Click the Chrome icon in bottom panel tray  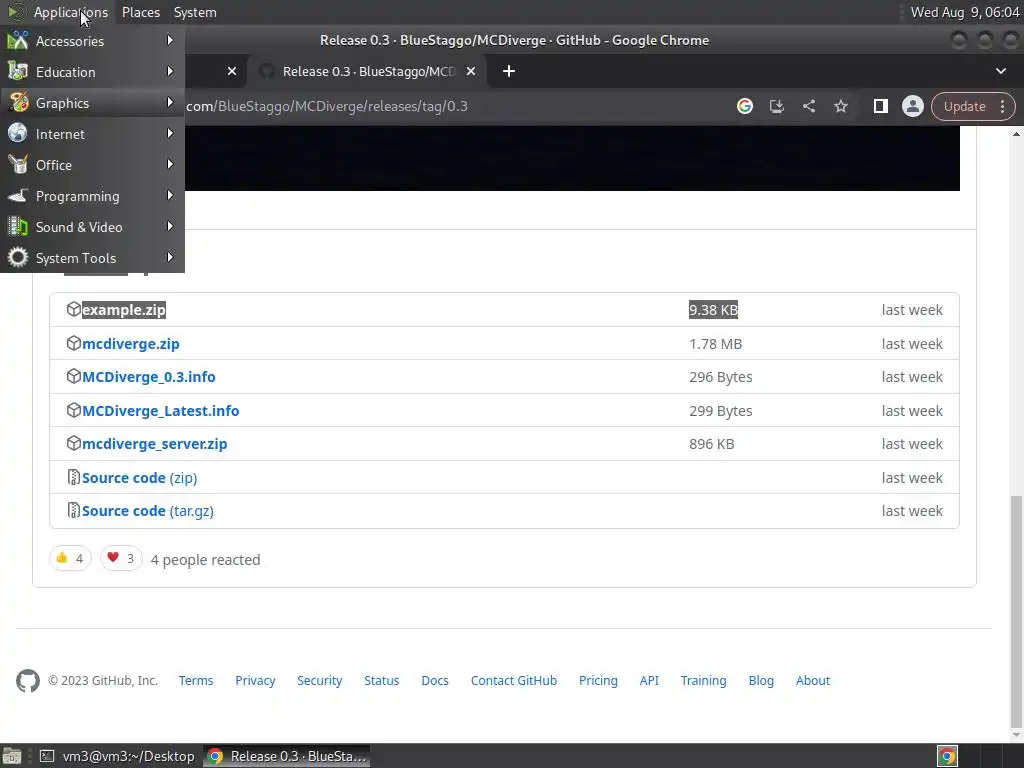[x=947, y=756]
